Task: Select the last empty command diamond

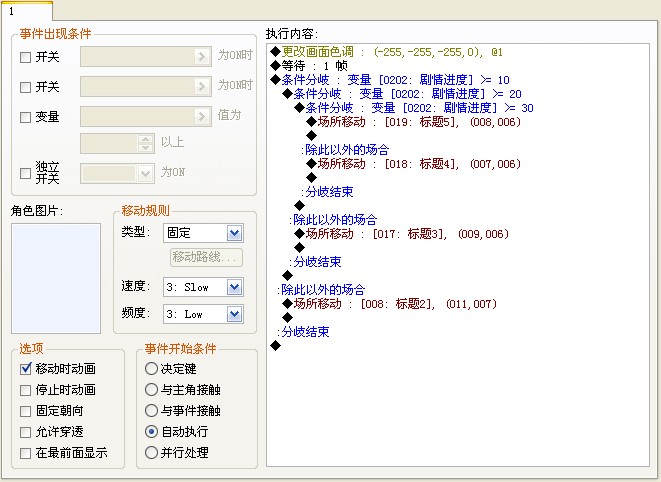Action: pyautogui.click(x=276, y=346)
